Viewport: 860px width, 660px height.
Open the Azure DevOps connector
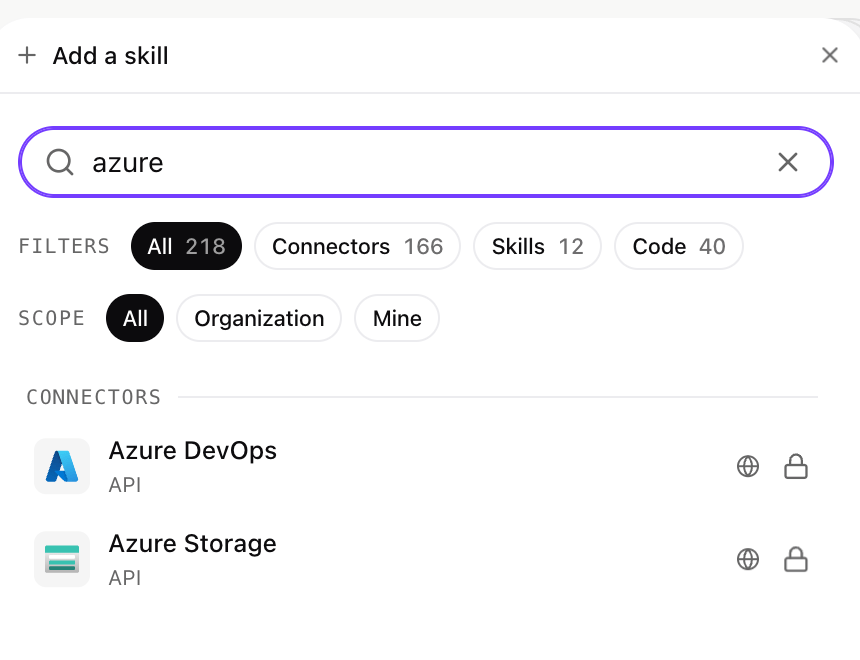422,466
